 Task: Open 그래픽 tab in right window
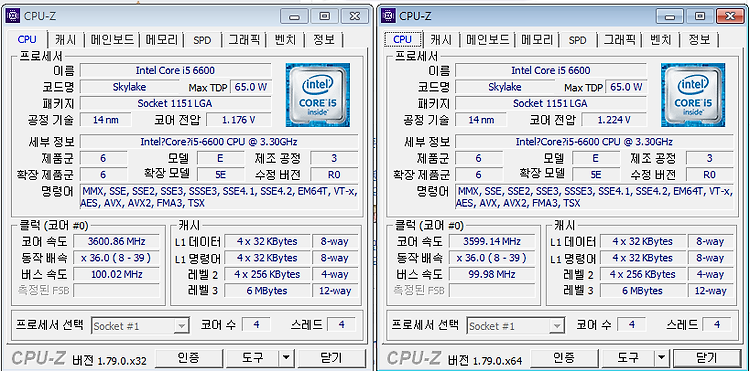618,40
